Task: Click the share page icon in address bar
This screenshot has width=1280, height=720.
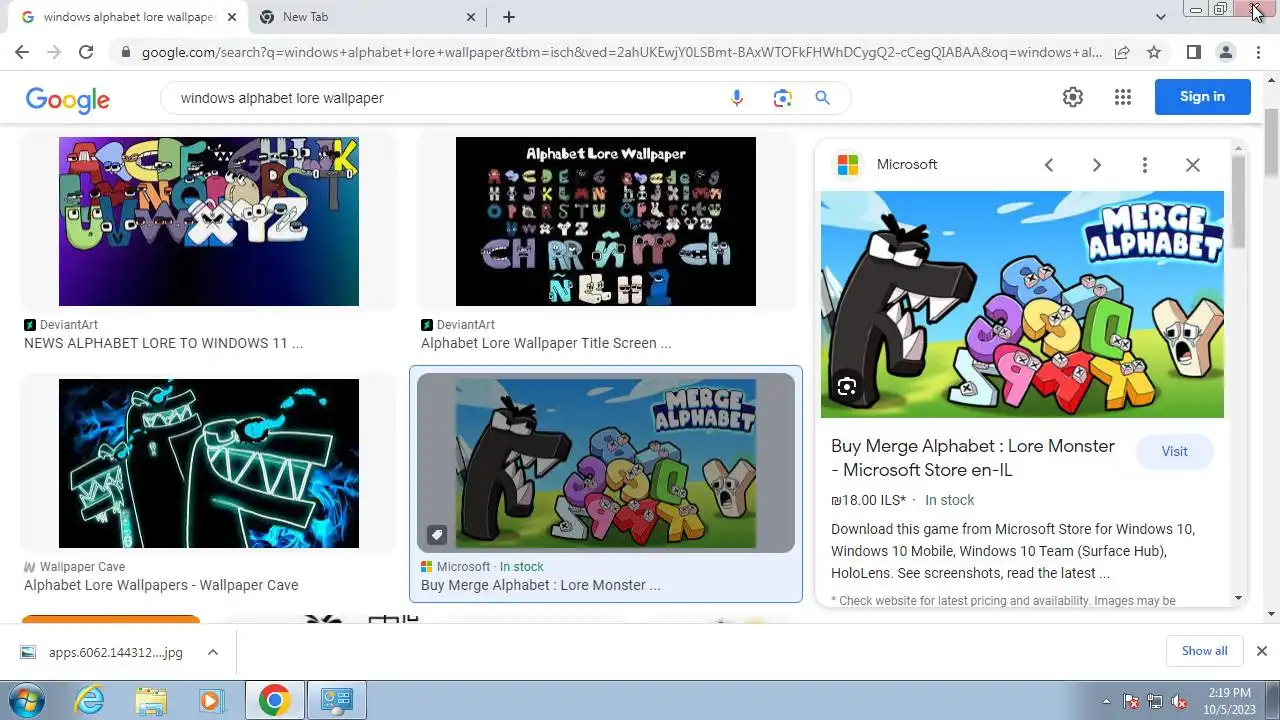Action: (1122, 52)
